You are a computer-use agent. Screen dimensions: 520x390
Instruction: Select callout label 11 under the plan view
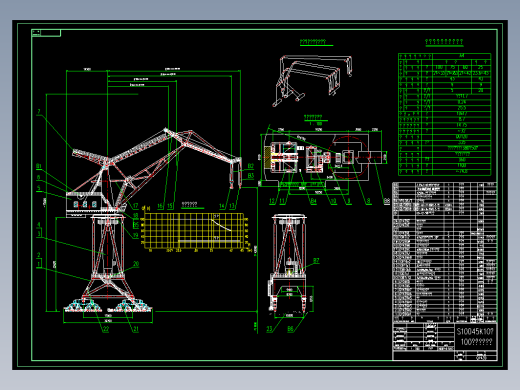coord(283,201)
